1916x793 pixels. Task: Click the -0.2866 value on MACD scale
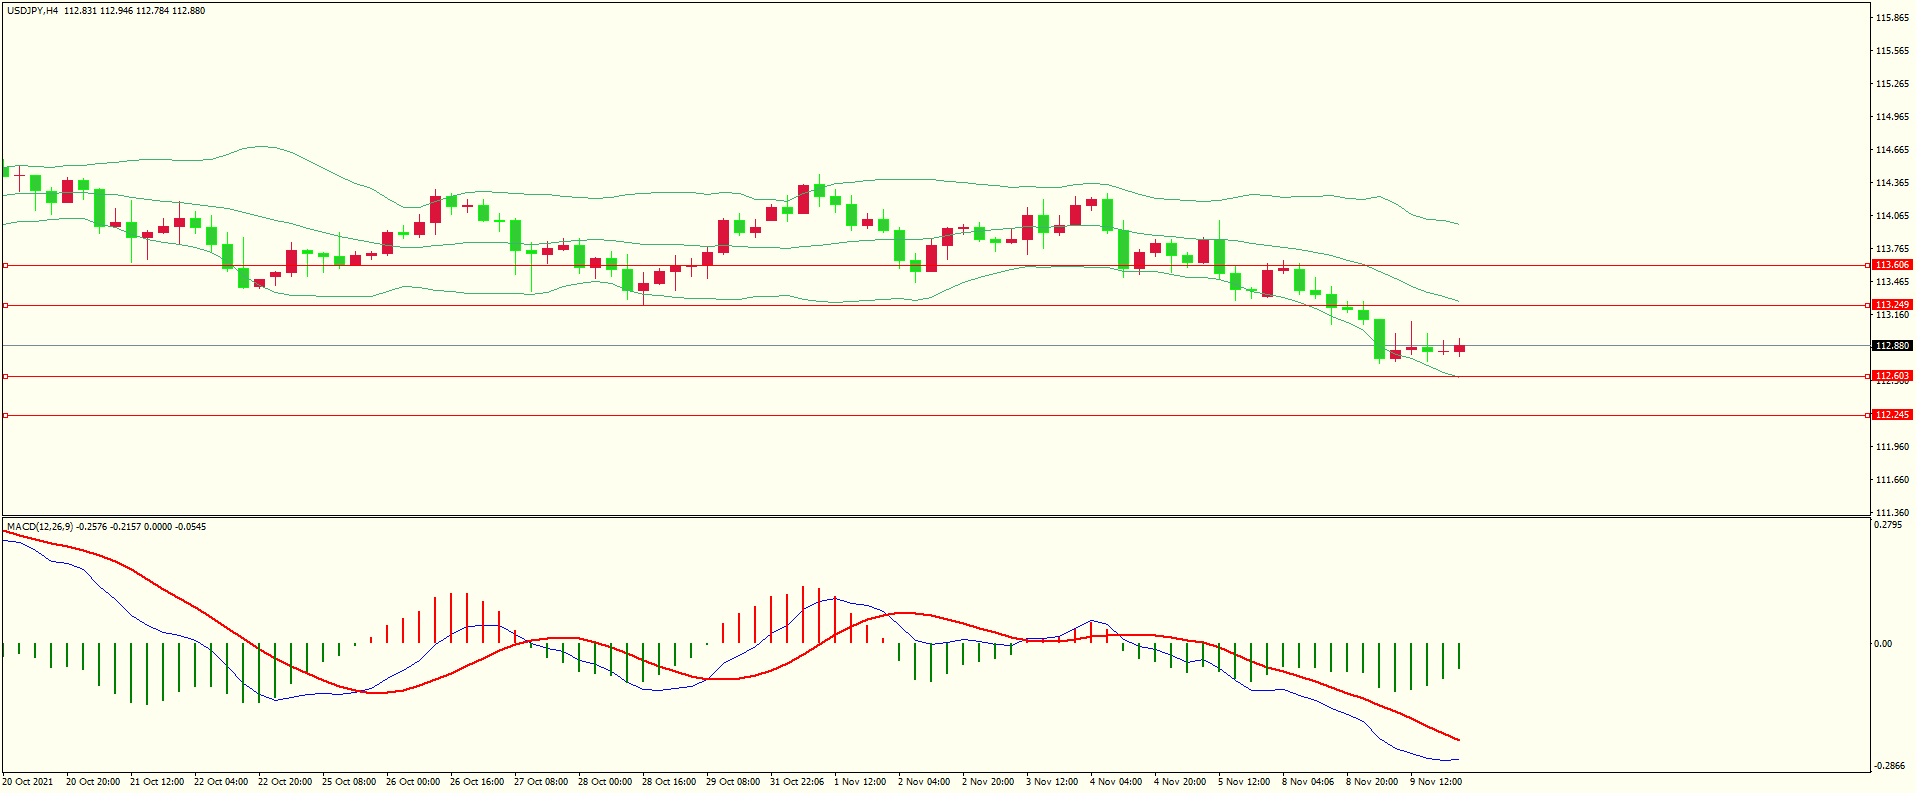tap(1889, 766)
